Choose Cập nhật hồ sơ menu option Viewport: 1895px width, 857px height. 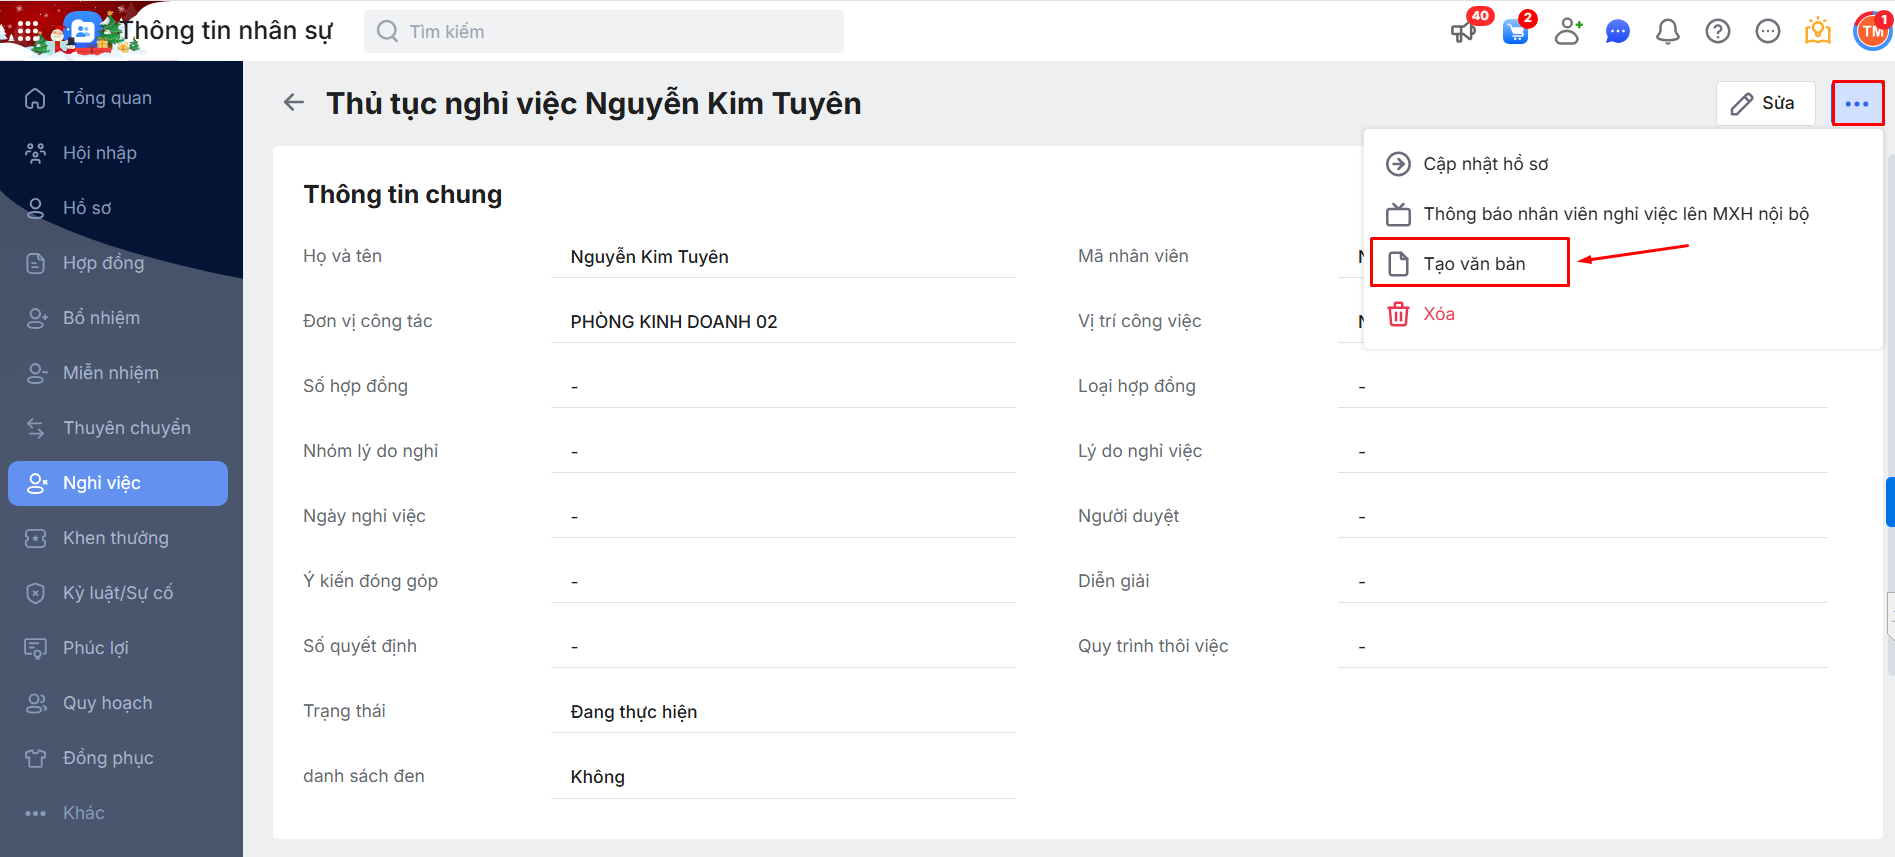(x=1485, y=164)
